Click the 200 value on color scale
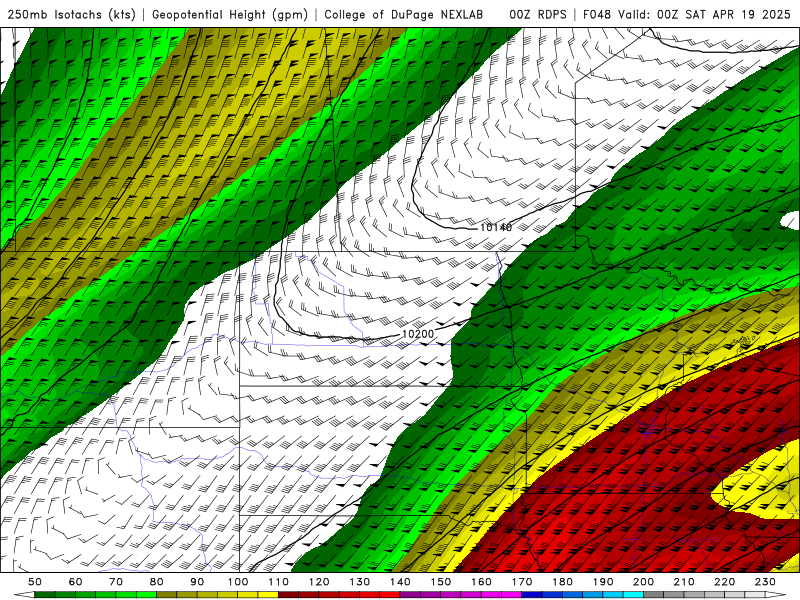This screenshot has height=600, width=800. pos(643,582)
